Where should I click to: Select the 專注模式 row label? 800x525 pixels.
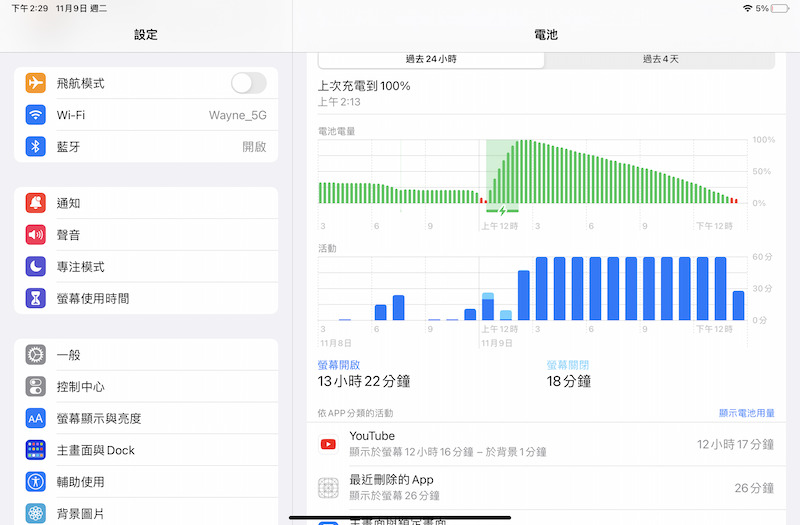pyautogui.click(x=81, y=267)
